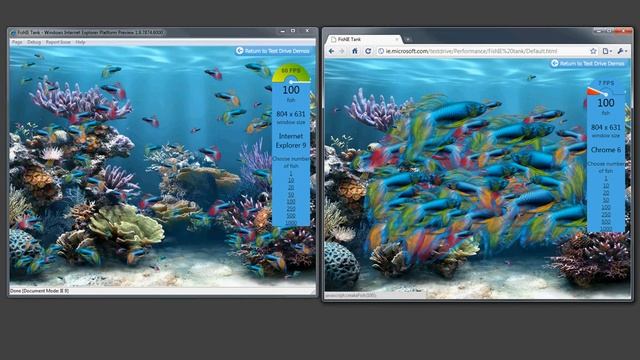The height and width of the screenshot is (360, 640).
Task: Click the Chrome 6 browser label
Action: tap(606, 150)
